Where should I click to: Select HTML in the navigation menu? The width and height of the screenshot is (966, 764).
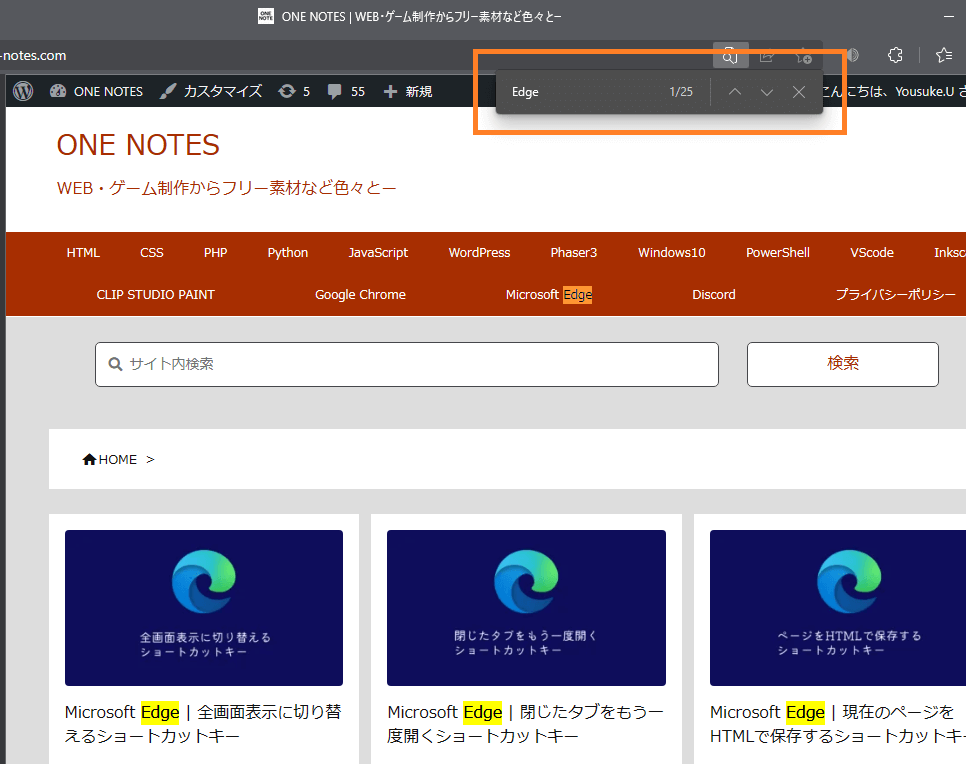click(83, 252)
